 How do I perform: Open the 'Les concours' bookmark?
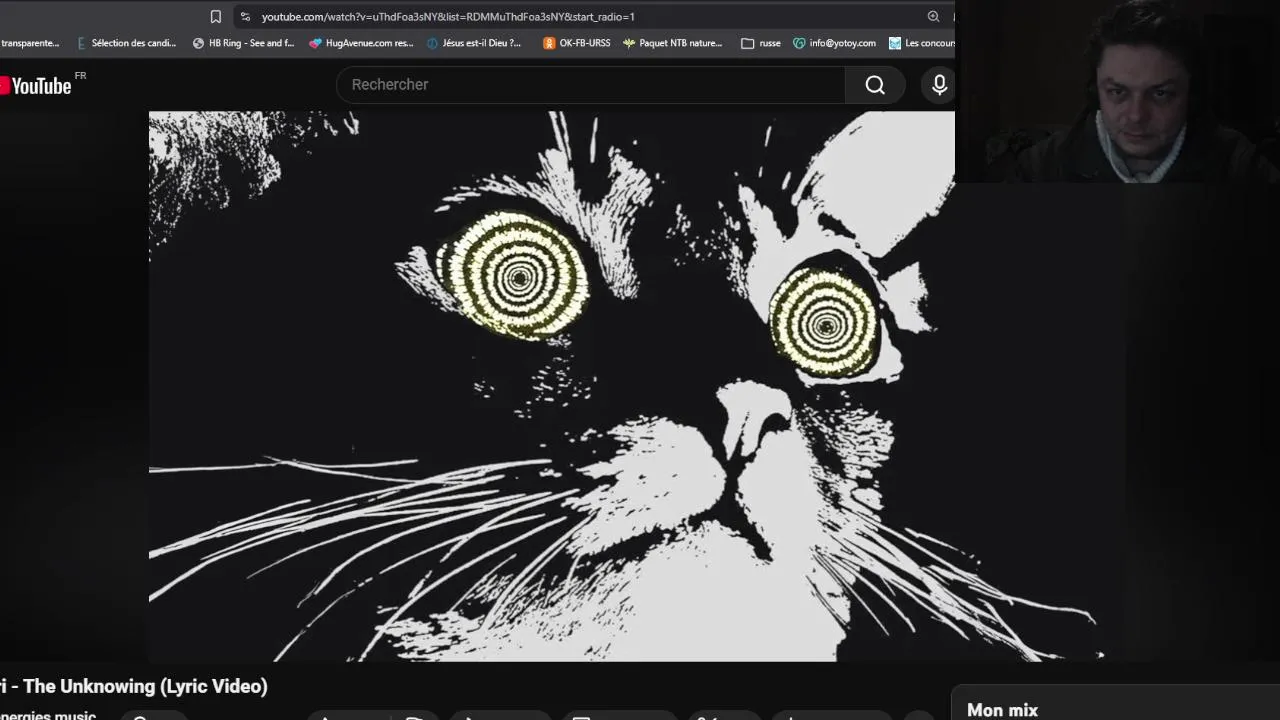(922, 43)
